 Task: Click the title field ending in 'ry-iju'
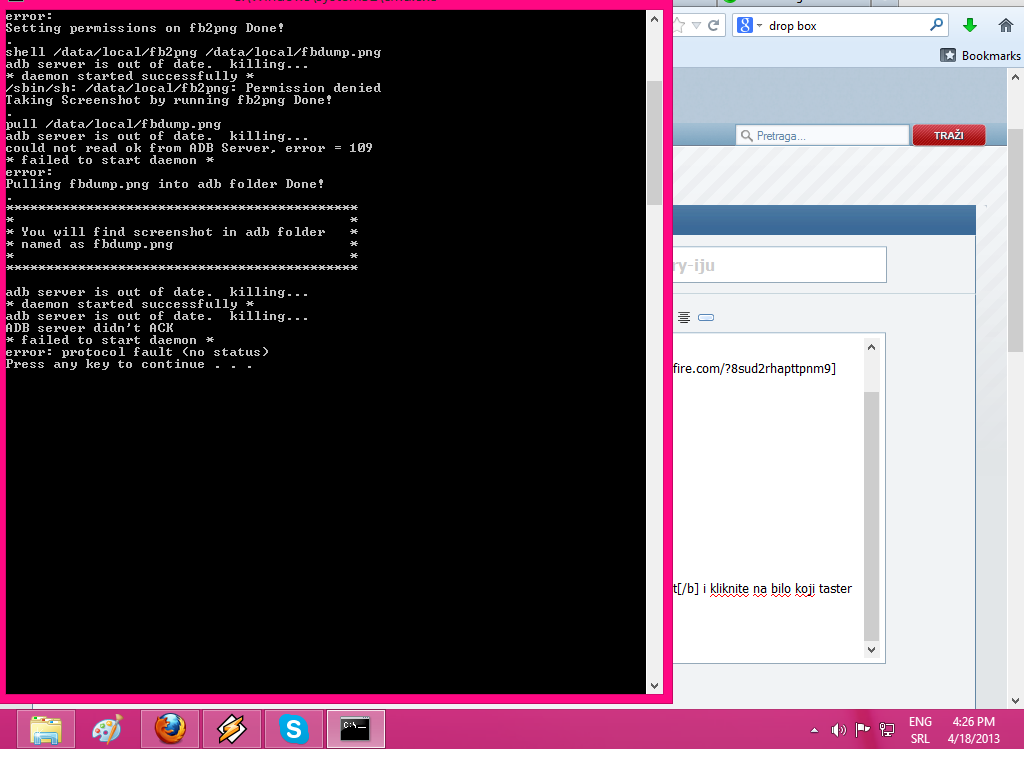(x=779, y=265)
